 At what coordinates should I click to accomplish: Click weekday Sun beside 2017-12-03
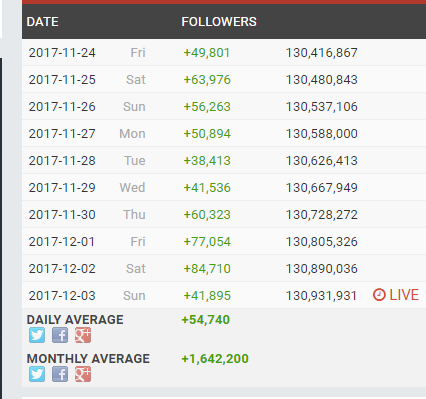(x=134, y=296)
